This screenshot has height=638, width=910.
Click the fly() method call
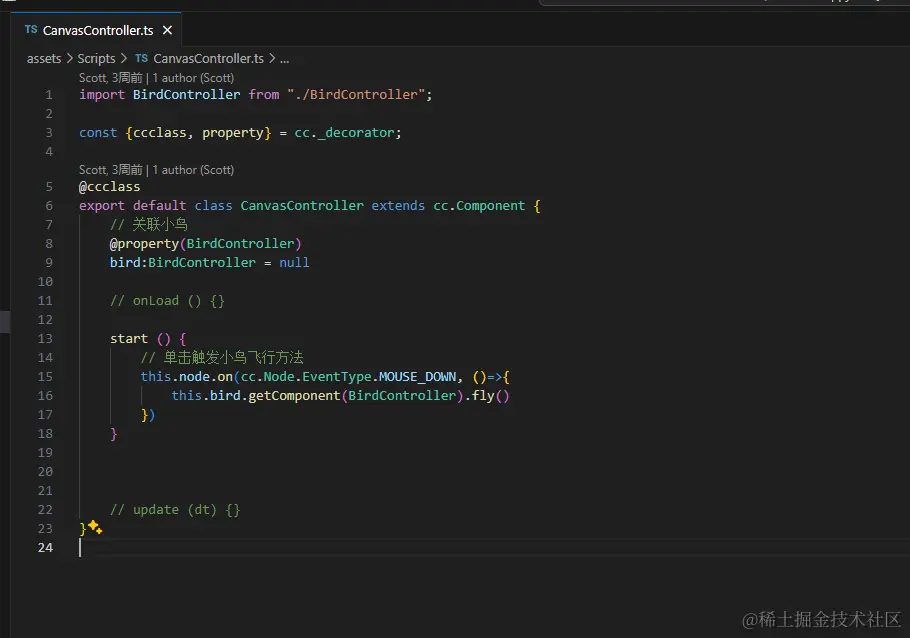click(490, 396)
